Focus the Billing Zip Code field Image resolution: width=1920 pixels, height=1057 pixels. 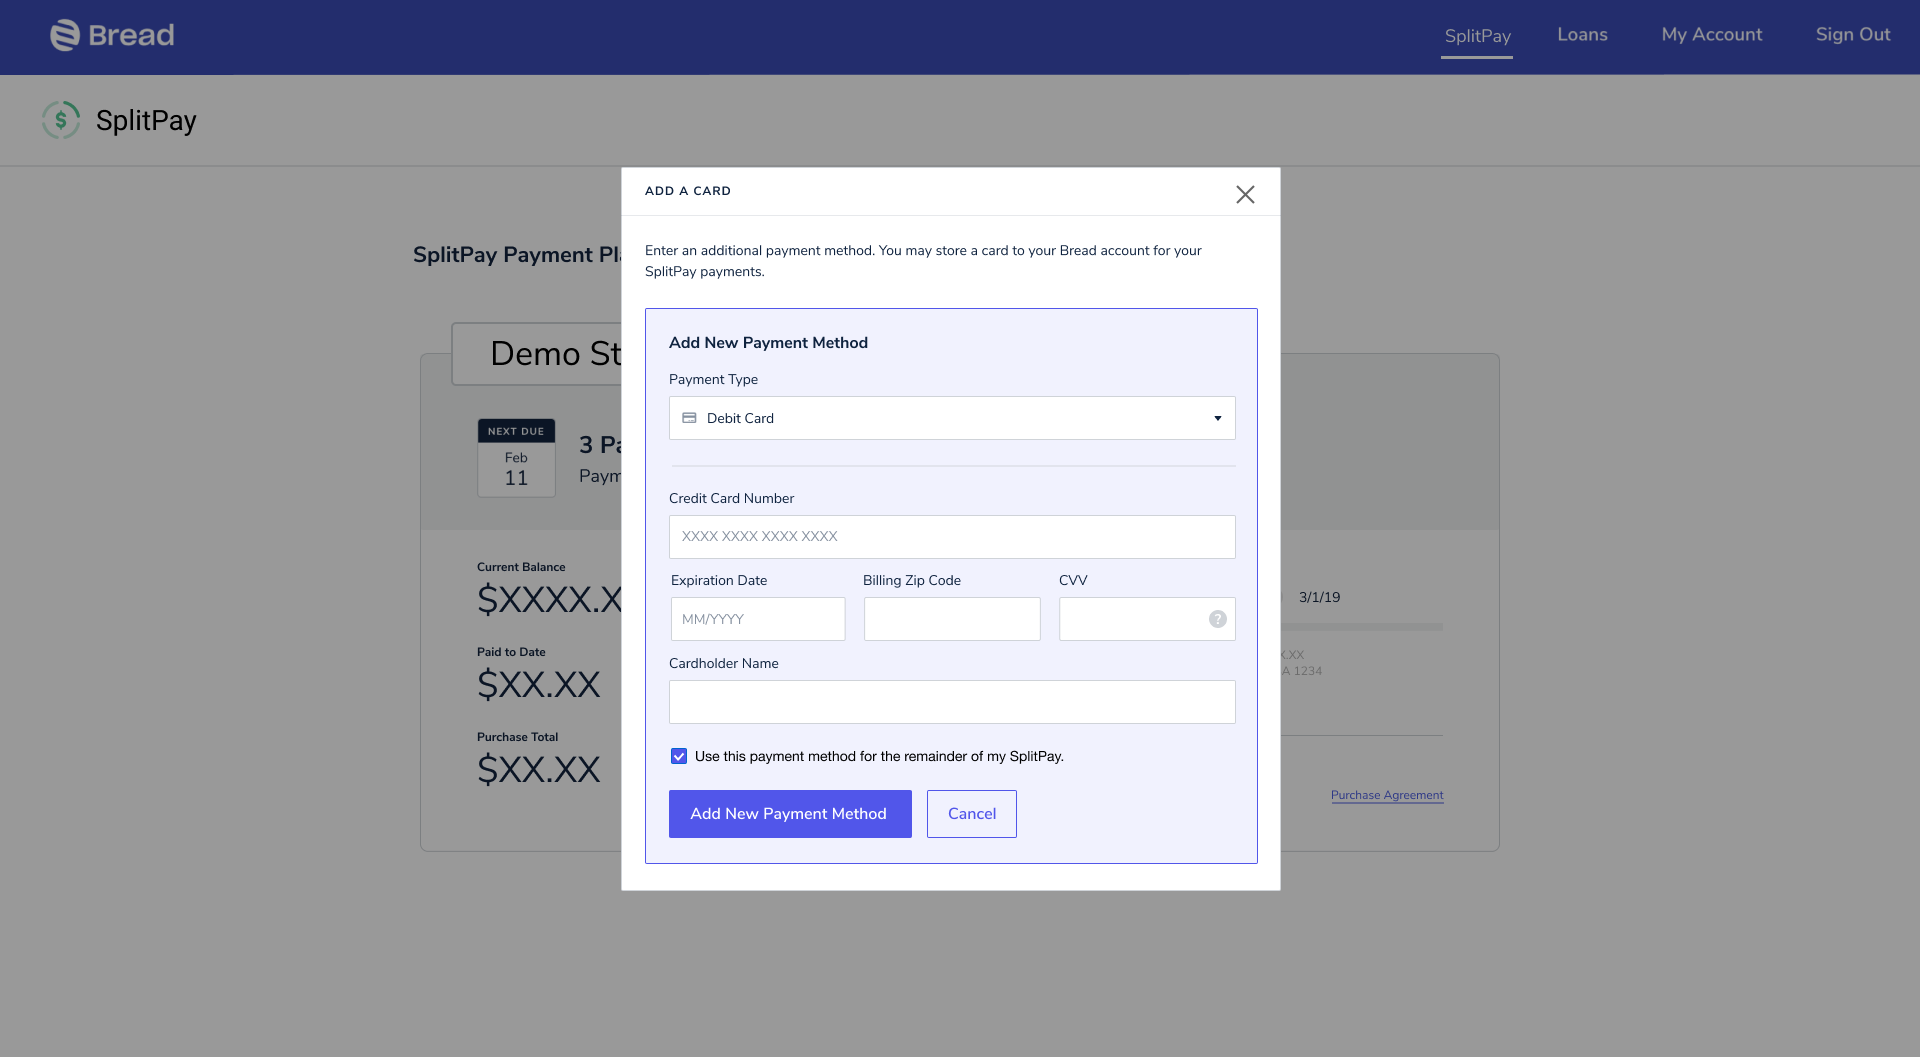click(952, 619)
